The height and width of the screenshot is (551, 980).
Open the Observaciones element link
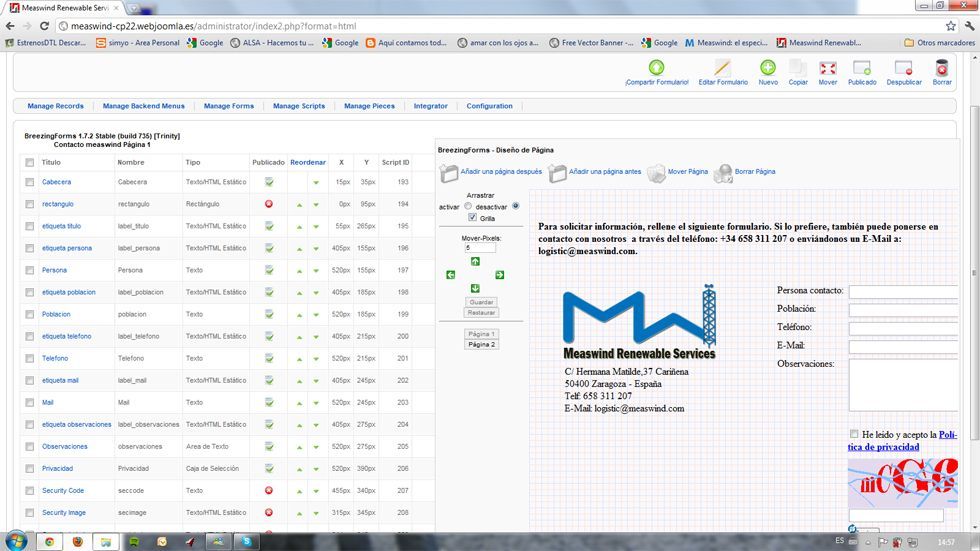click(64, 447)
